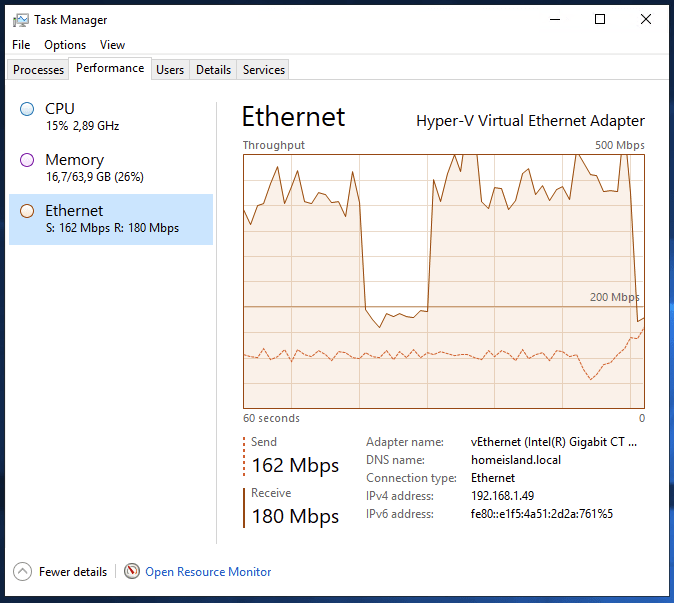The height and width of the screenshot is (603, 674).
Task: Open the Options menu
Action: pos(65,45)
